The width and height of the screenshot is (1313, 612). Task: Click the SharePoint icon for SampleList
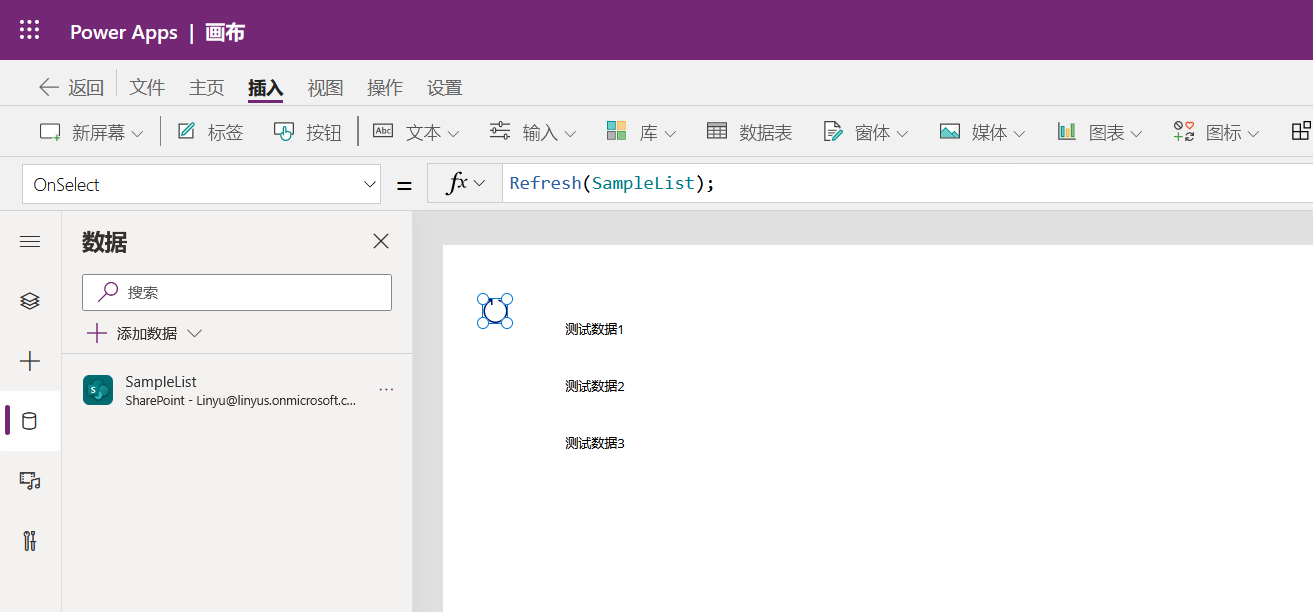tap(98, 390)
